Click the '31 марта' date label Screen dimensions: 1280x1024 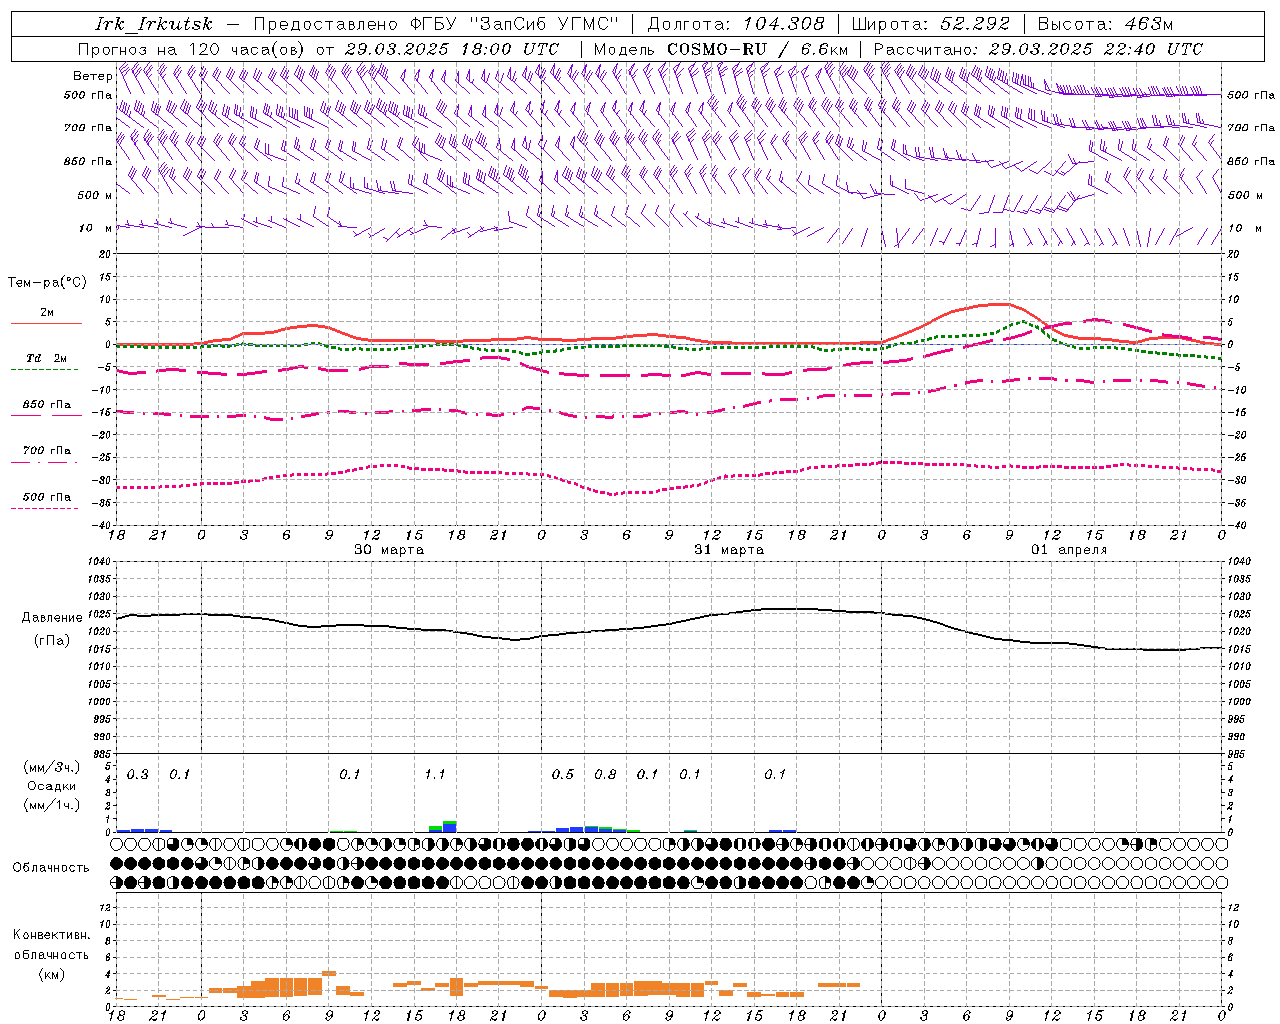729,549
